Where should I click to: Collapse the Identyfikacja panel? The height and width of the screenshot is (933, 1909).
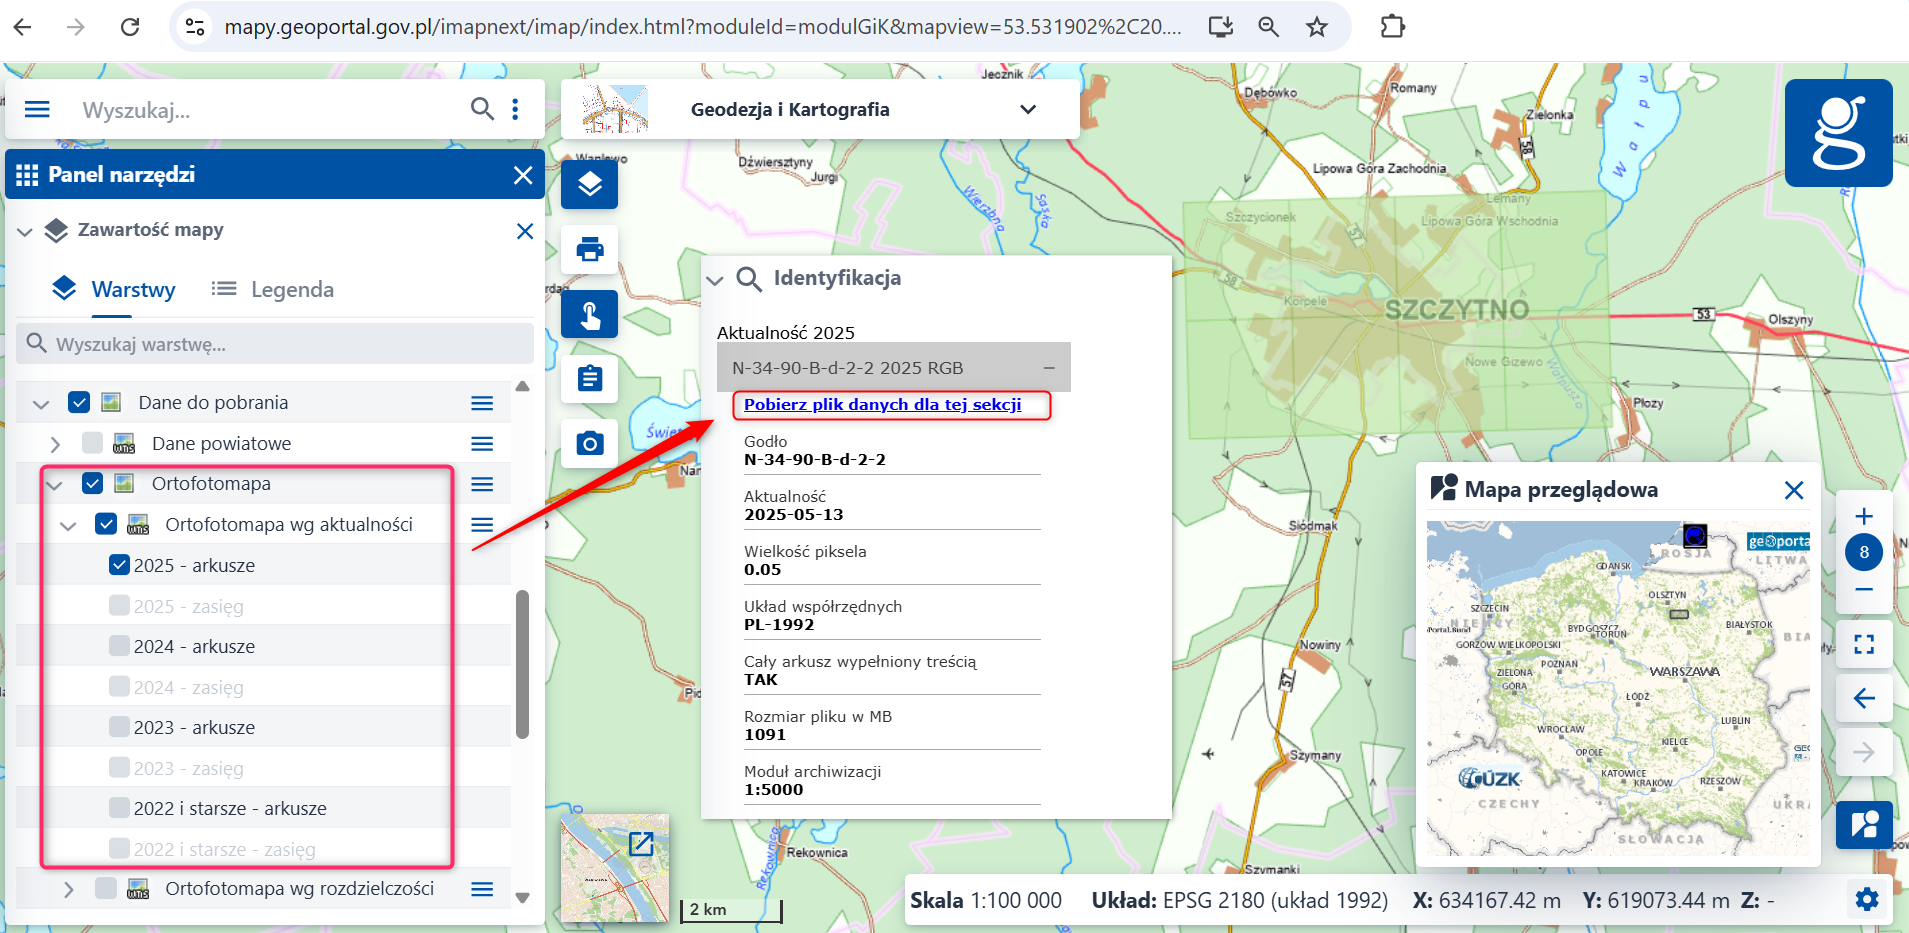point(715,280)
